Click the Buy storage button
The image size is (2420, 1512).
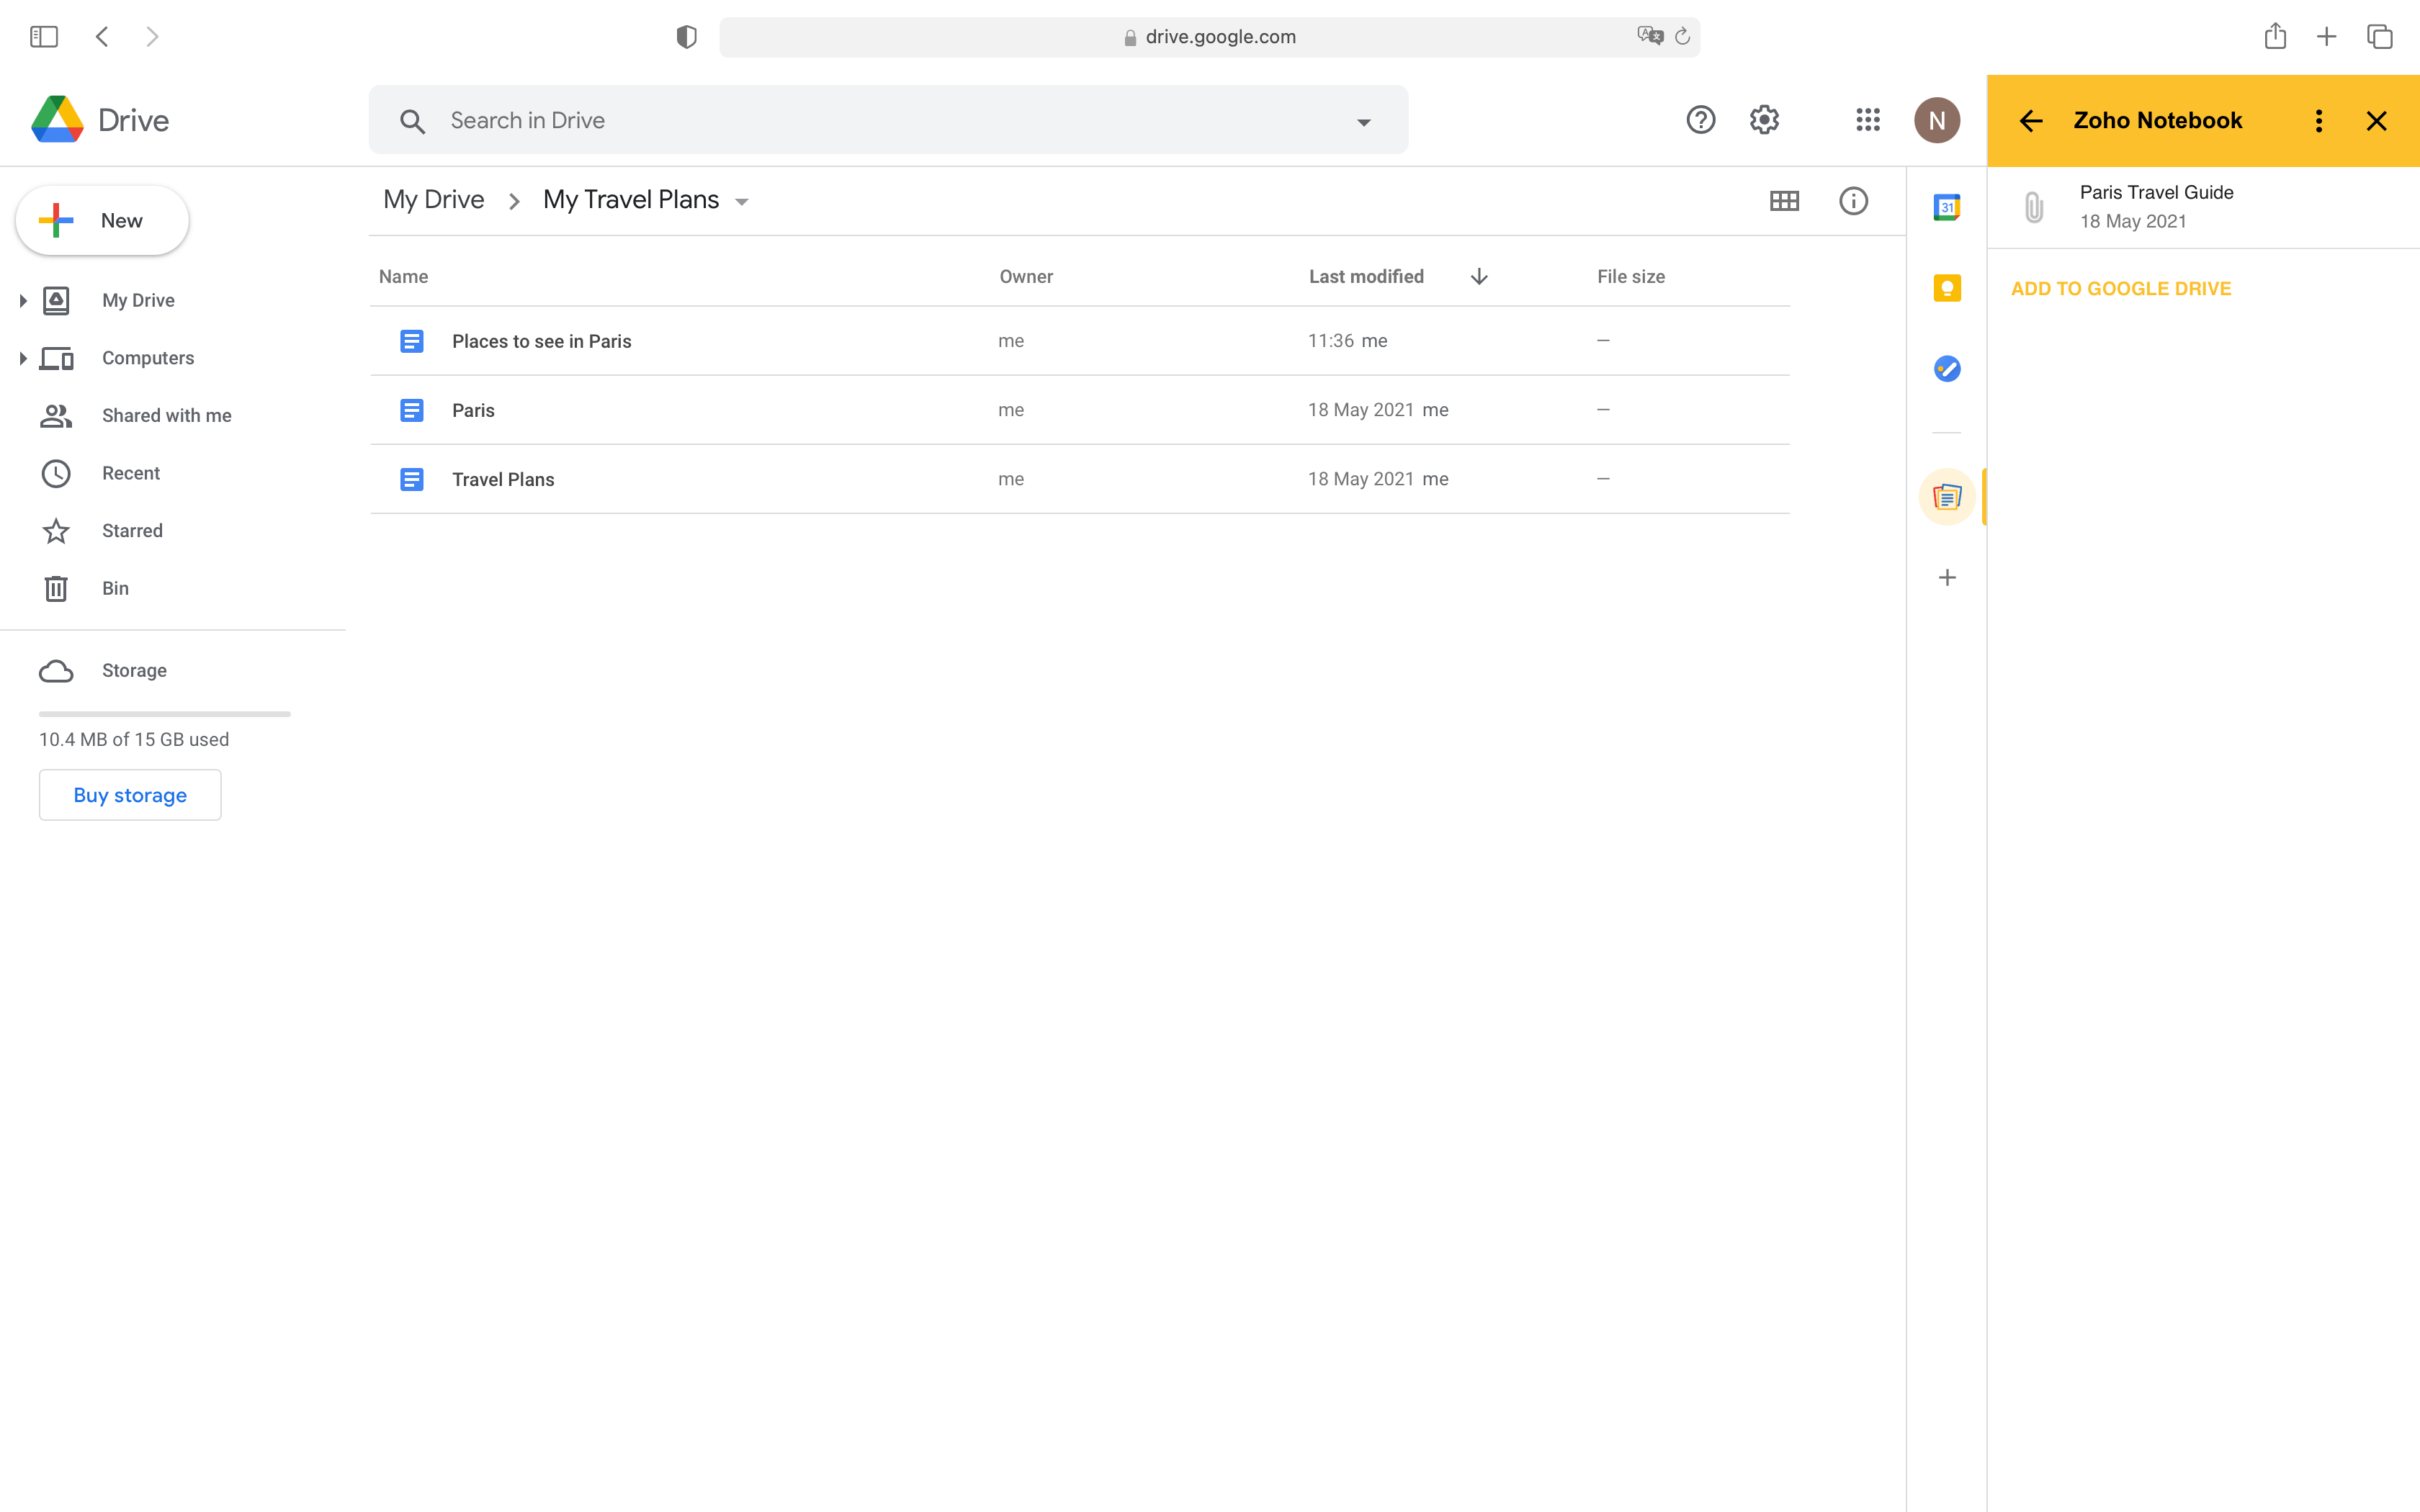coord(129,794)
